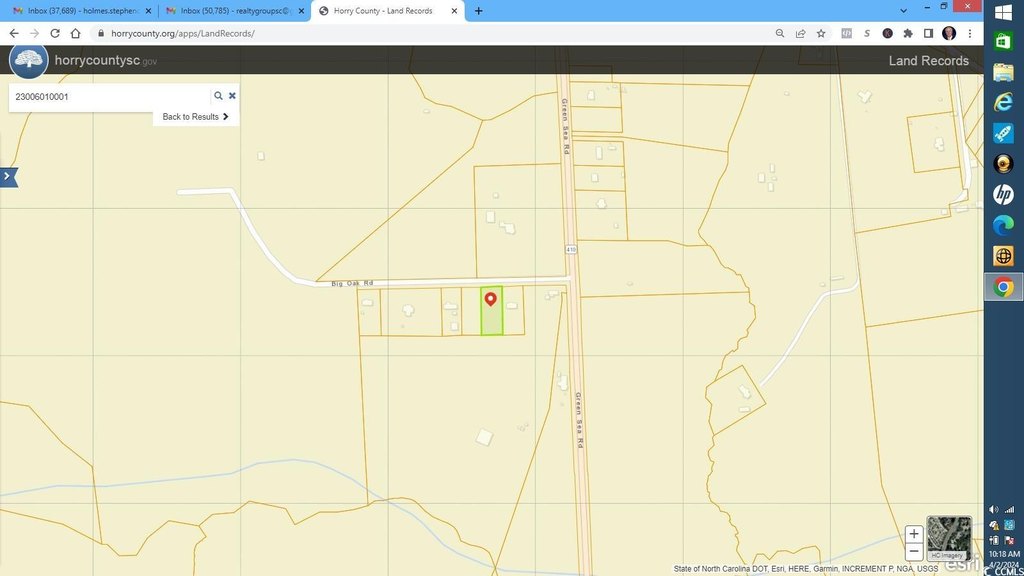This screenshot has width=1024, height=576.
Task: Click Back to Results link
Action: click(x=195, y=117)
